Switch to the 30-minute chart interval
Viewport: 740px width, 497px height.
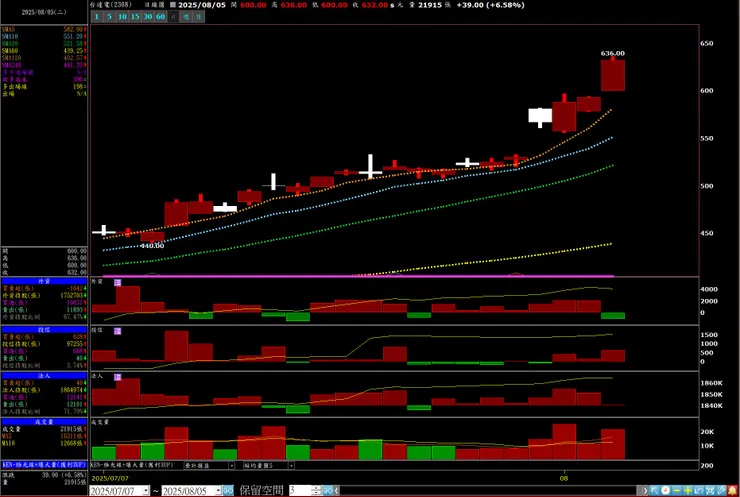coord(147,17)
